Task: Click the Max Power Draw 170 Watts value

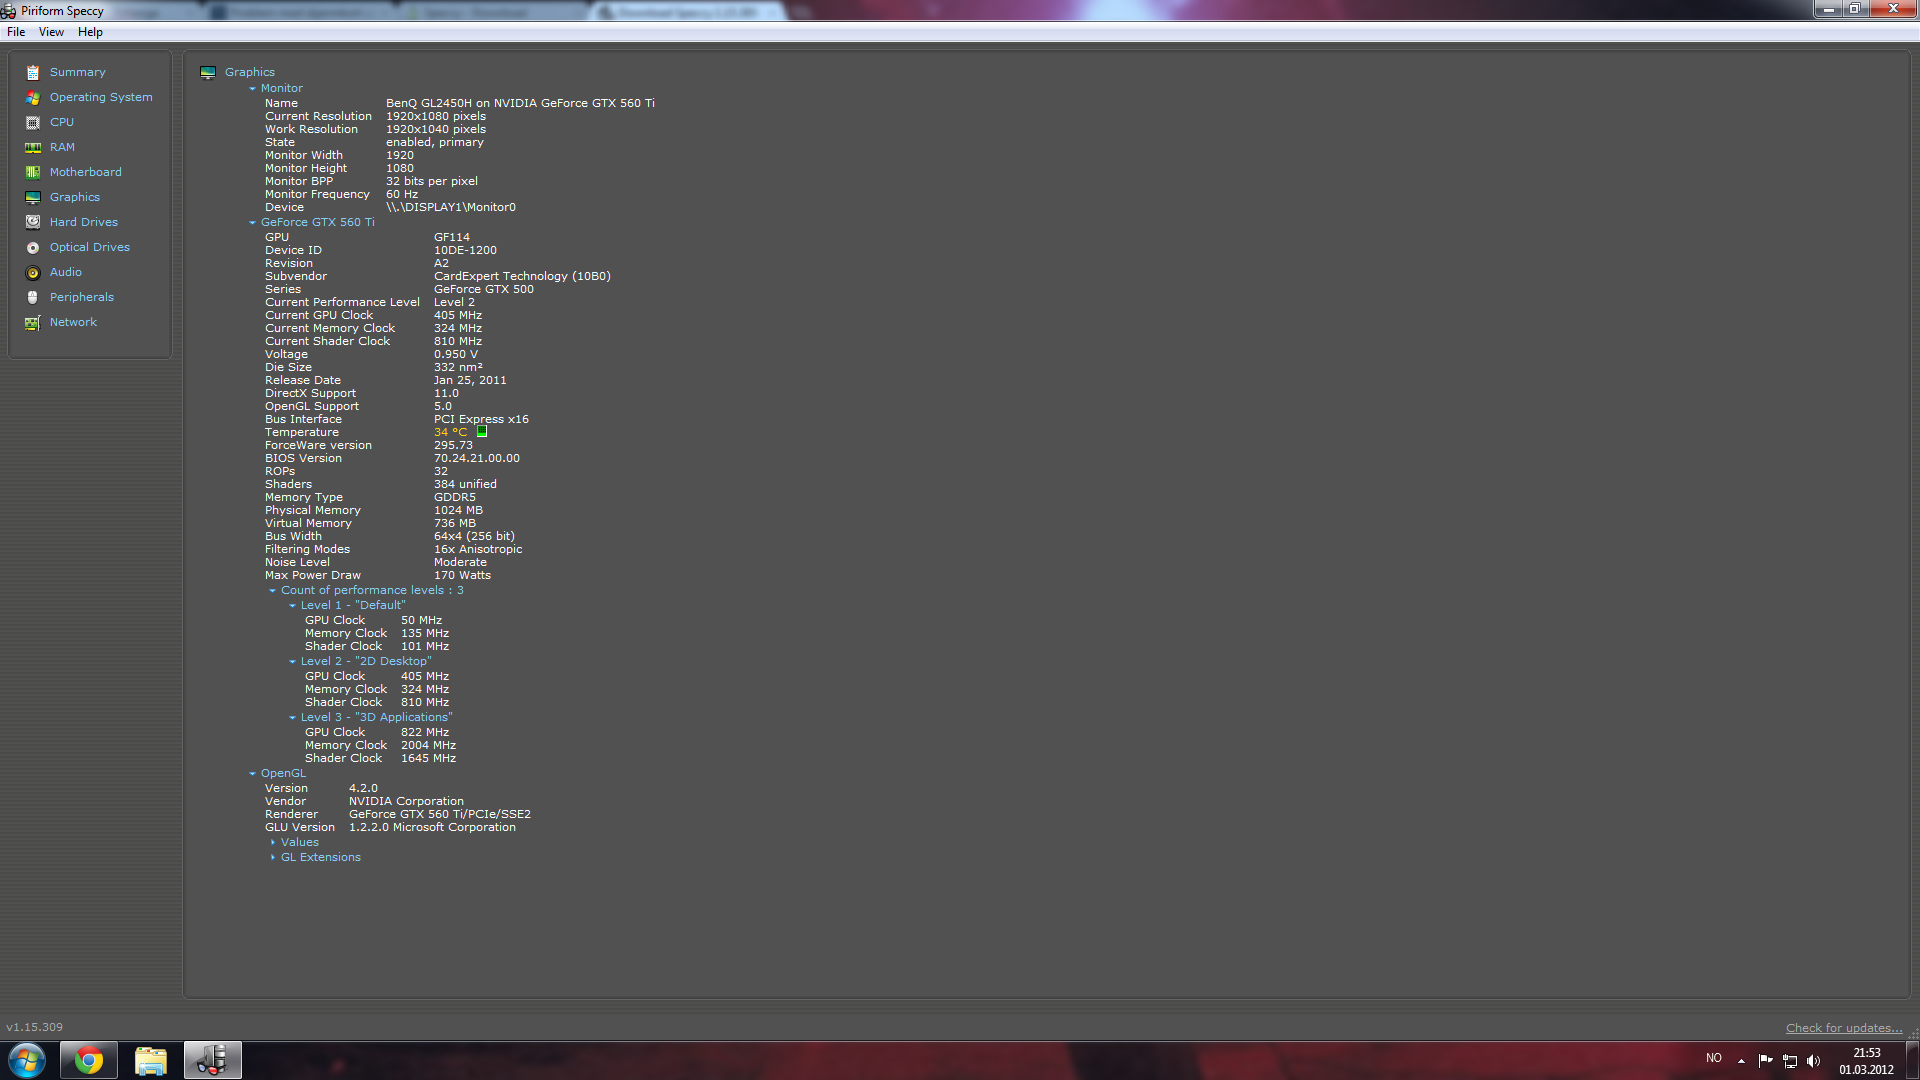Action: [462, 575]
